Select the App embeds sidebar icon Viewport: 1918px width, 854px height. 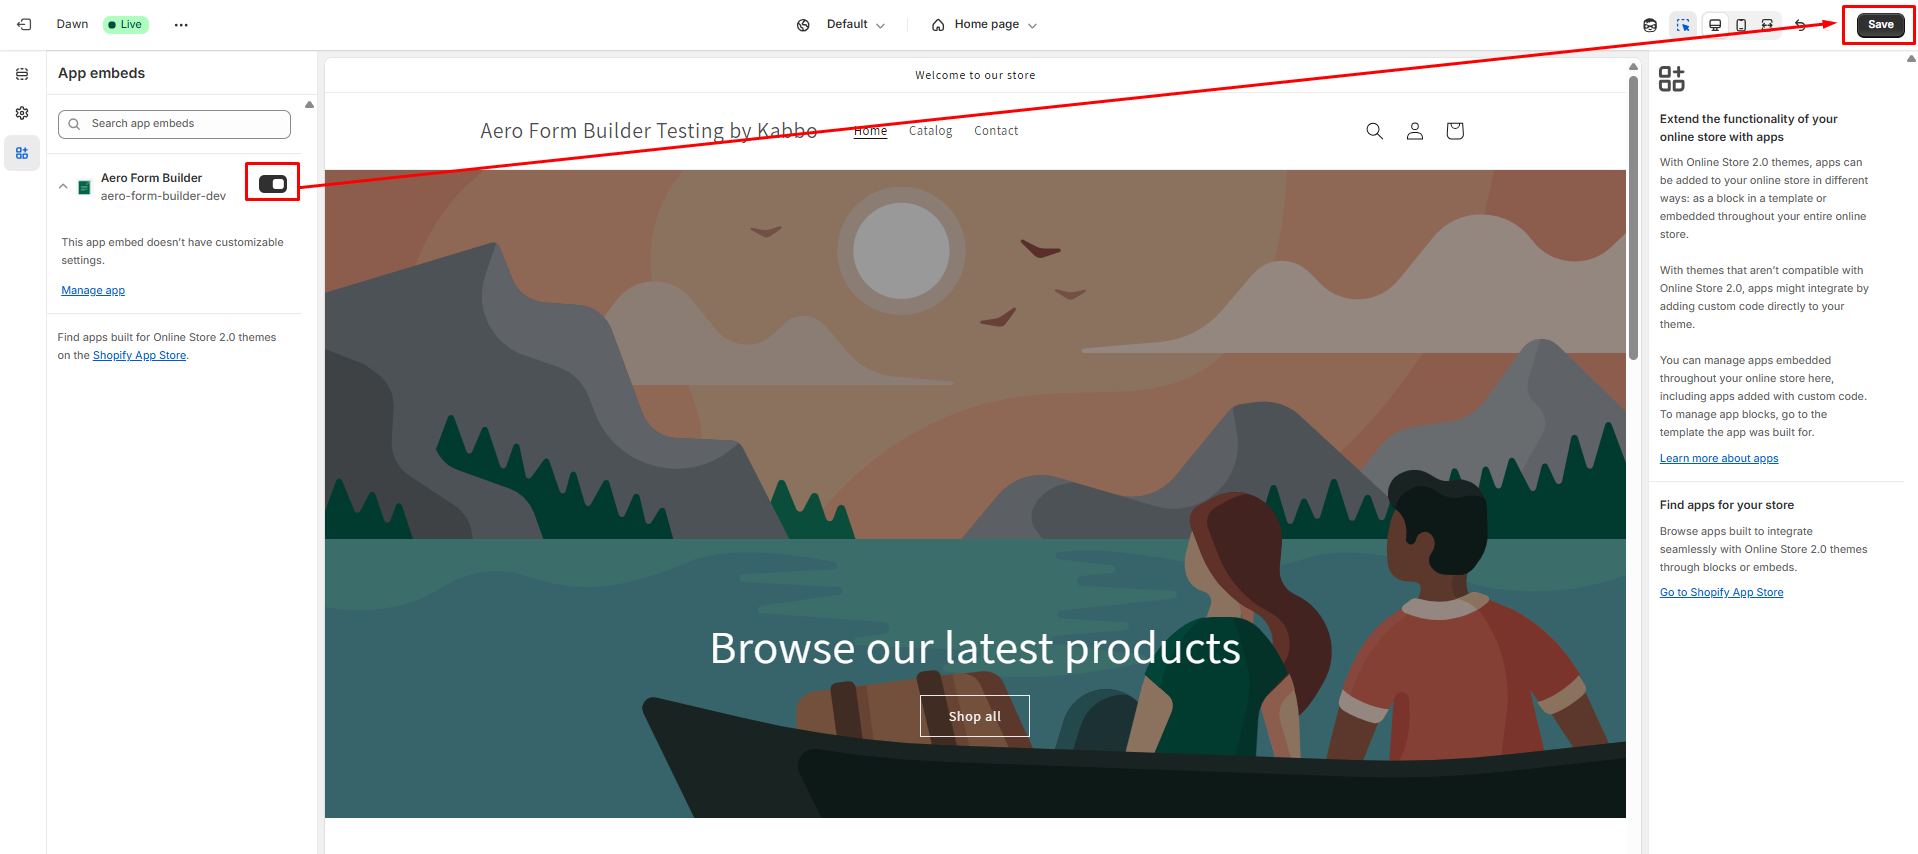pos(22,153)
